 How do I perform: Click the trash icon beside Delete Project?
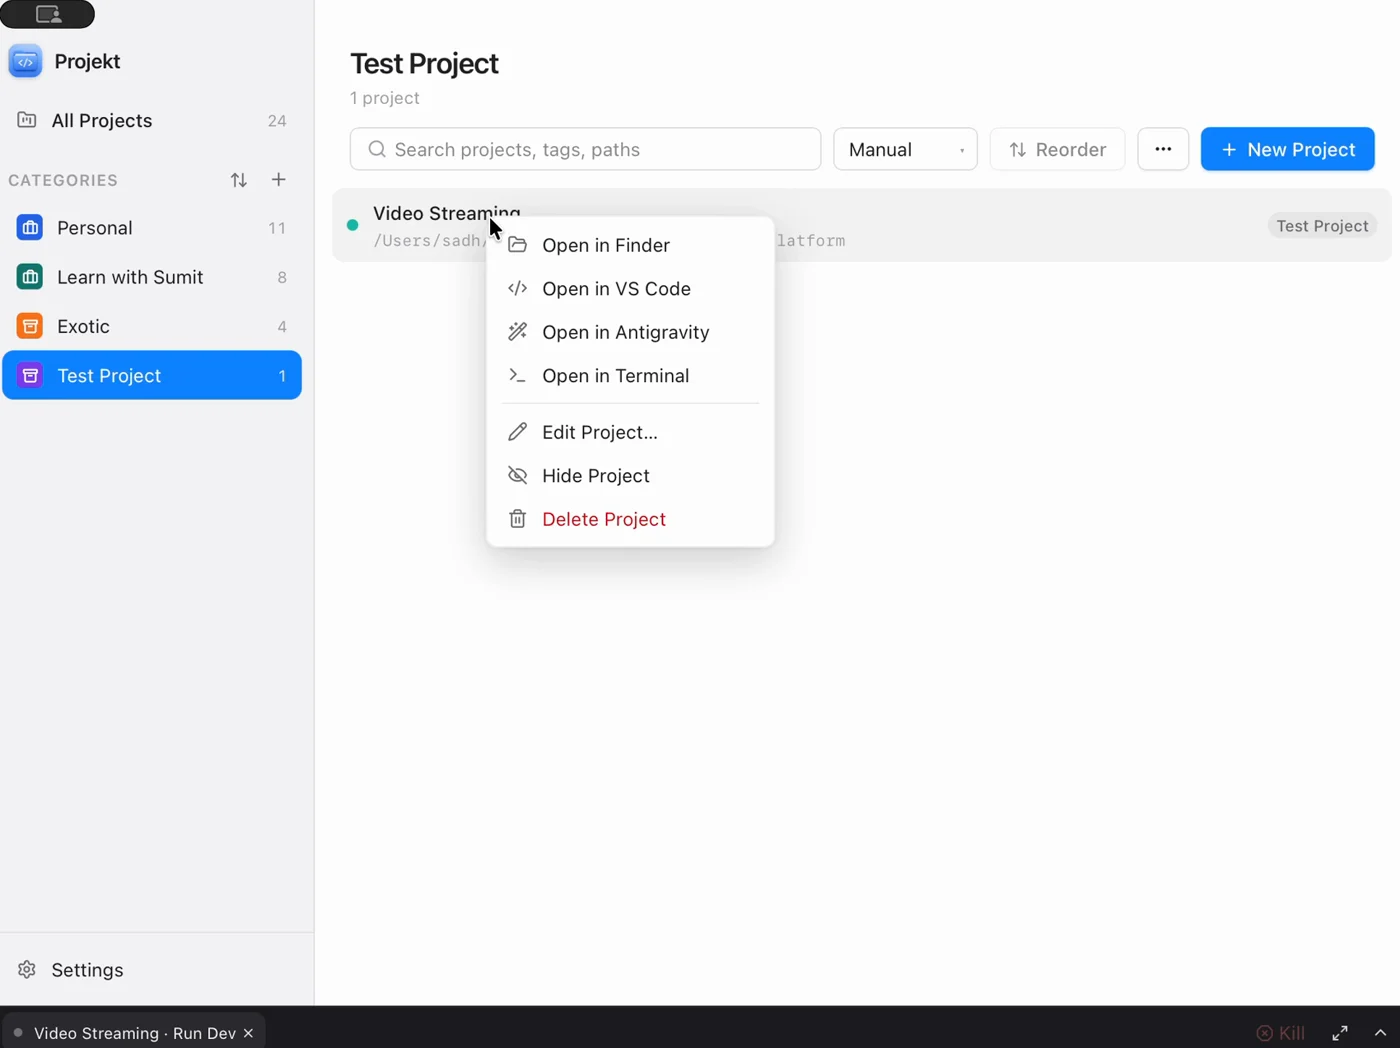click(x=517, y=519)
